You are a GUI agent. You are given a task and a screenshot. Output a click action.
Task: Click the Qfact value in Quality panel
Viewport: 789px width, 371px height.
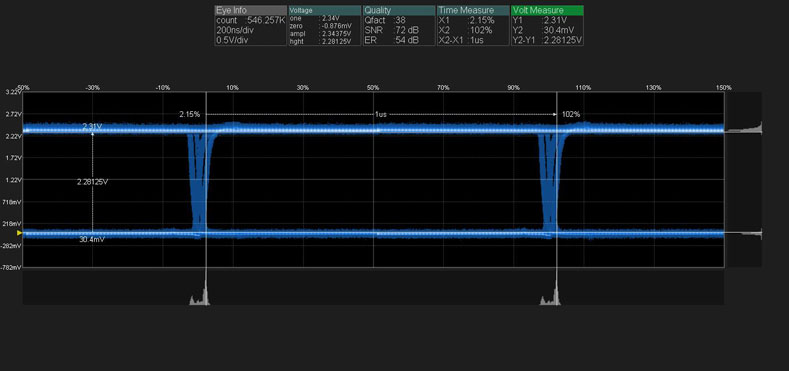click(x=401, y=21)
